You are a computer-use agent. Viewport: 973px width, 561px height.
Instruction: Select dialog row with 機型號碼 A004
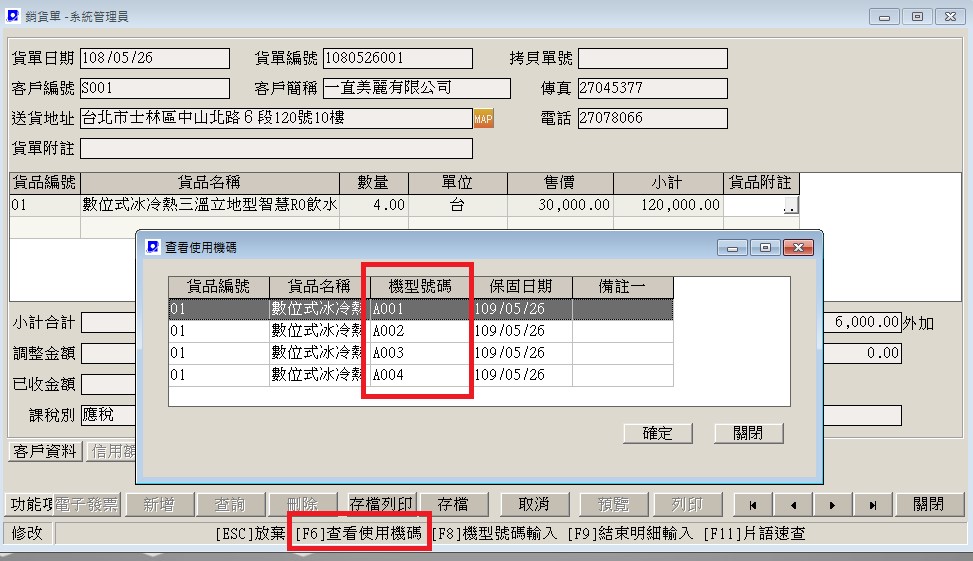(421, 375)
